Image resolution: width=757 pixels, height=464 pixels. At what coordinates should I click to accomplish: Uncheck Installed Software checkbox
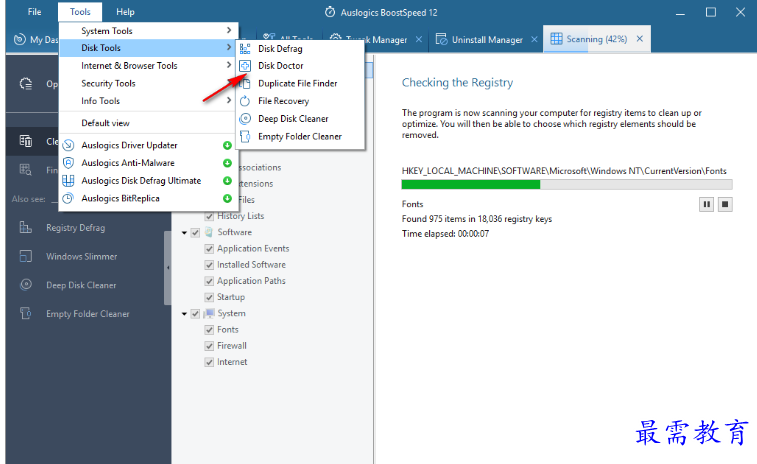click(209, 265)
